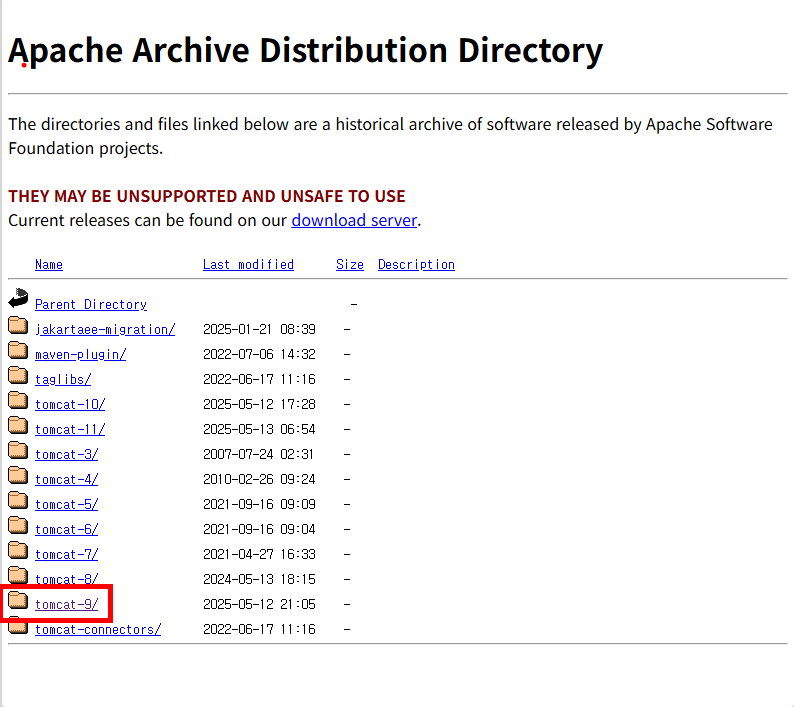
Task: Click folder icon beside maven-plugin/
Action: click(x=18, y=350)
